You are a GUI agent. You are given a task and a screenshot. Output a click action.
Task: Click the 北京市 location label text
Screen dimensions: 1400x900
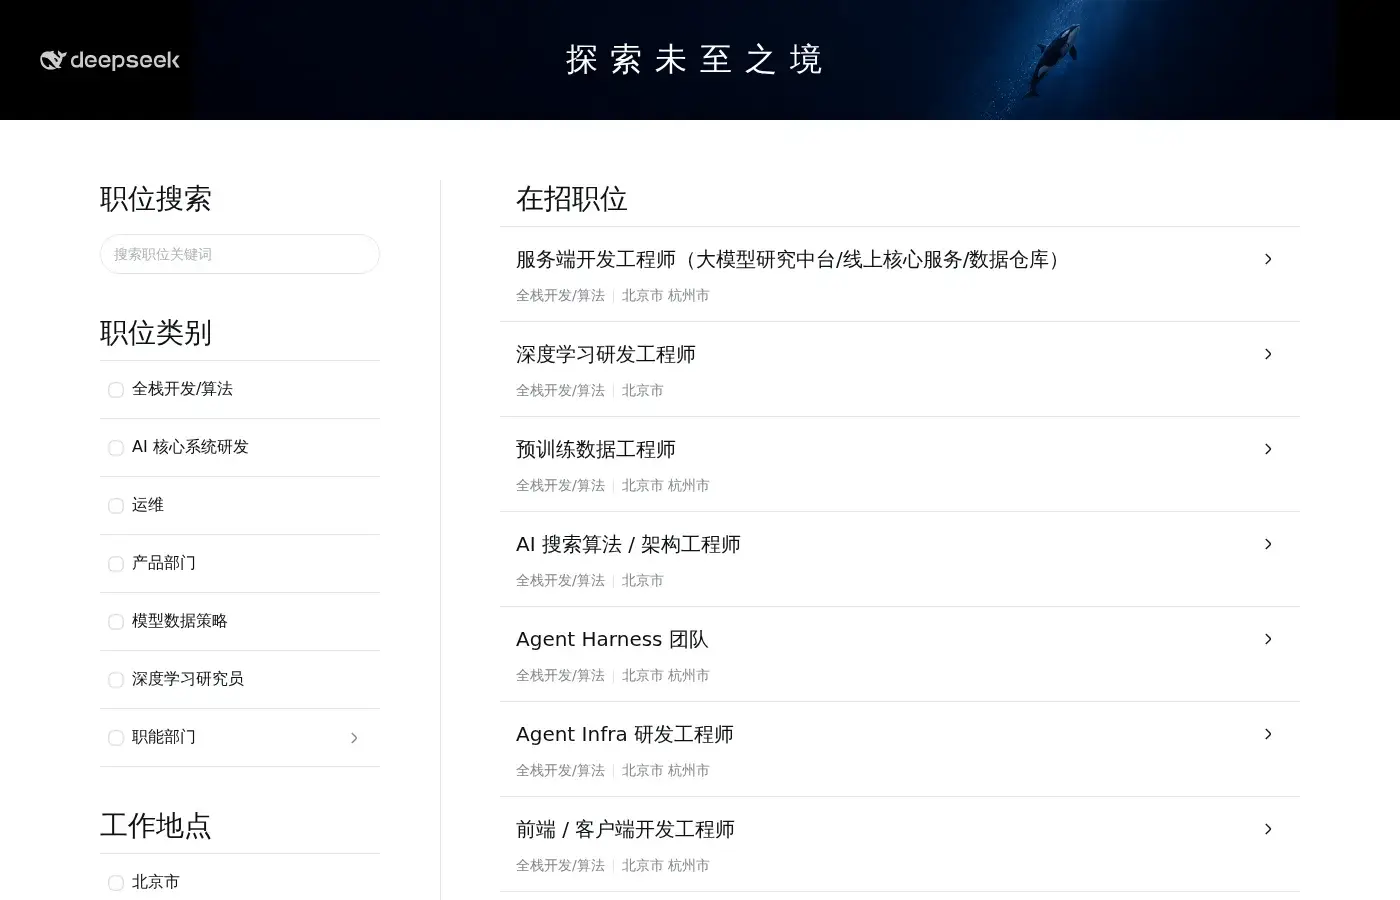(156, 882)
